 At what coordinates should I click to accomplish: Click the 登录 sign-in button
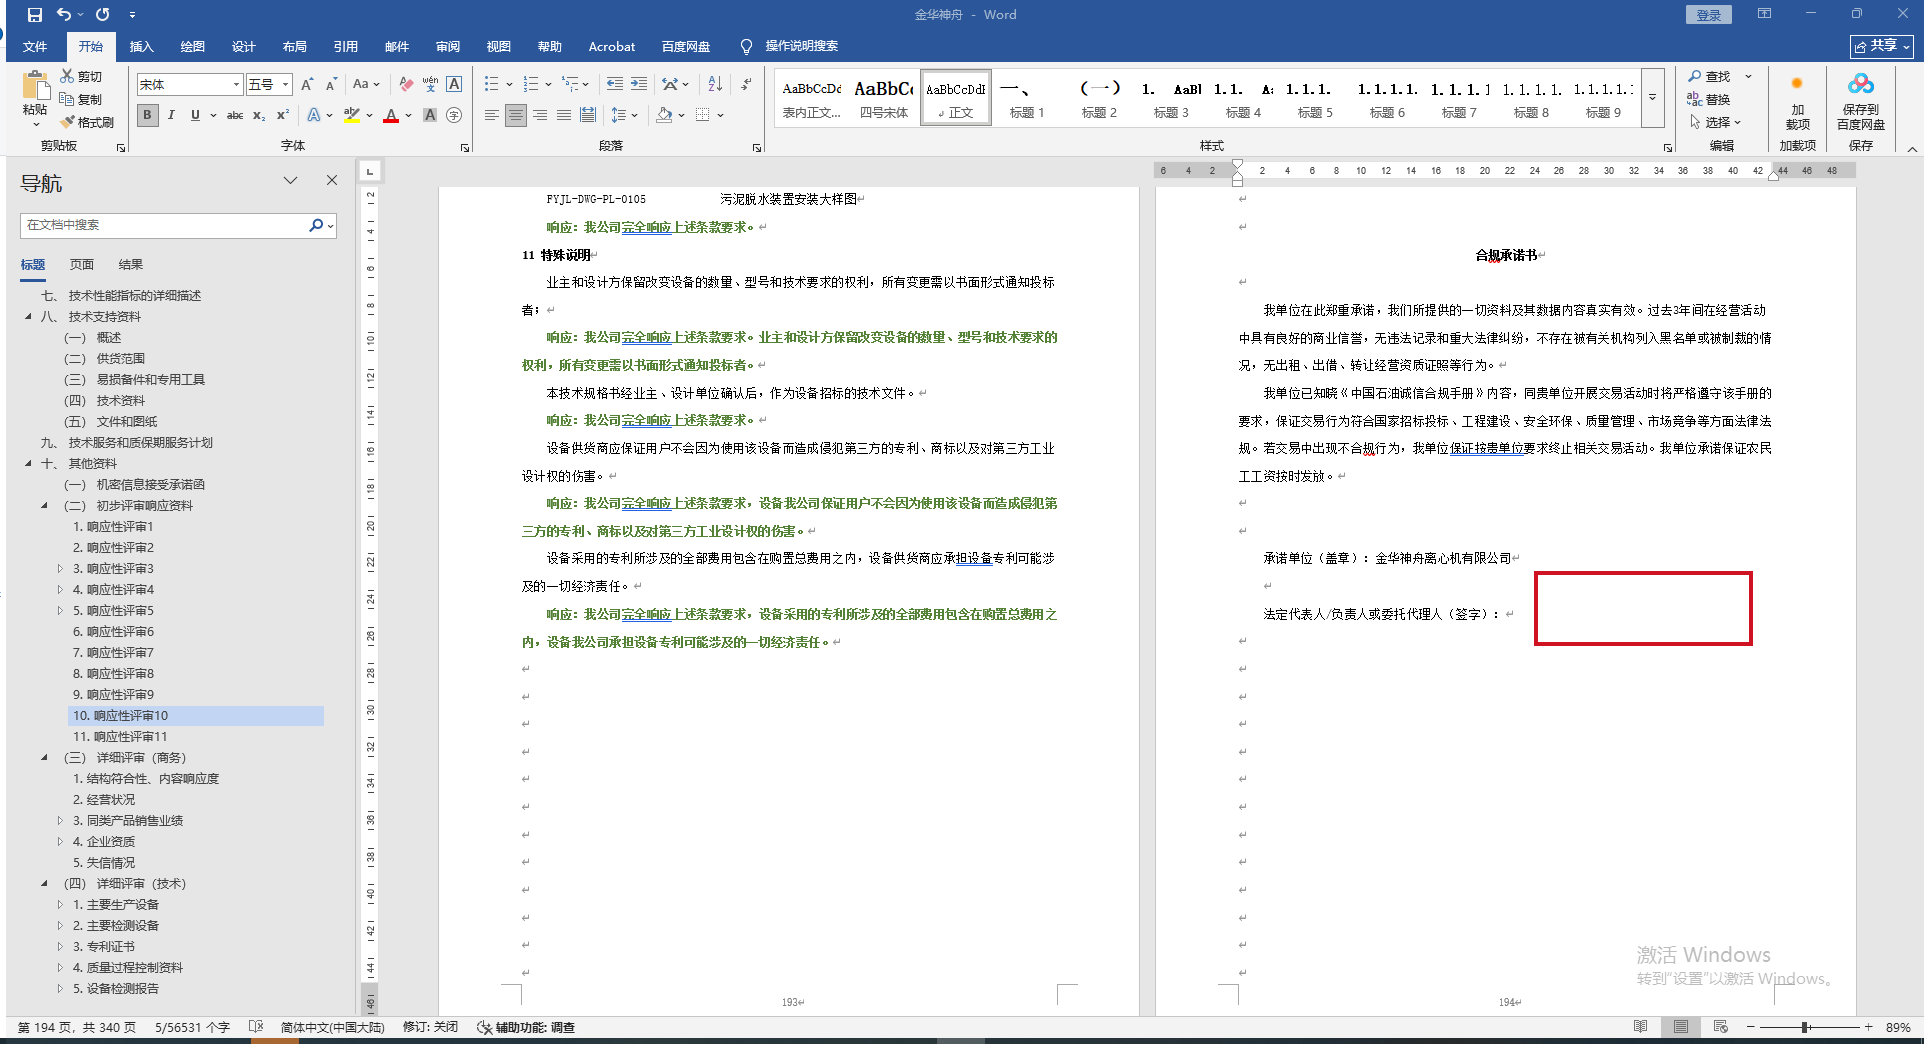(x=1708, y=15)
